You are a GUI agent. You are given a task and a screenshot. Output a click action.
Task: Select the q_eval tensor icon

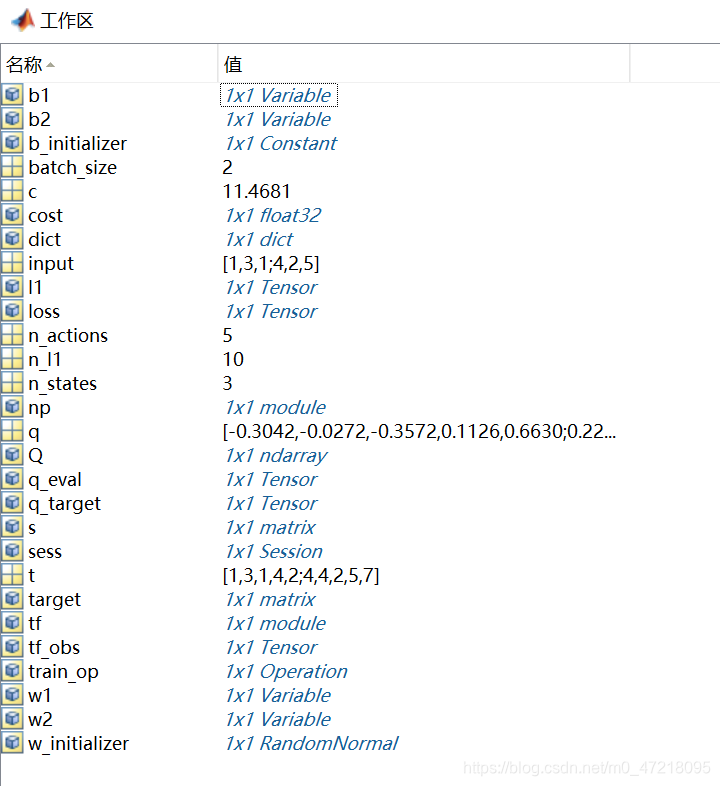click(x=12, y=479)
